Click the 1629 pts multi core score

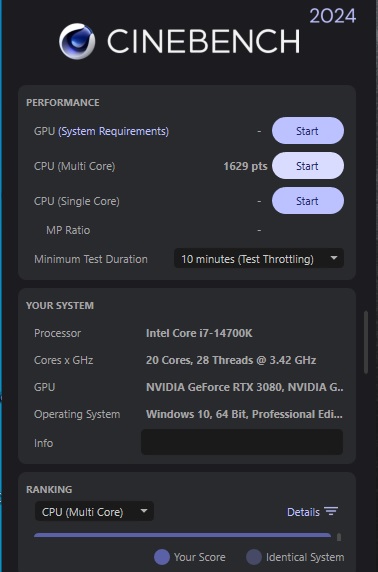point(245,166)
